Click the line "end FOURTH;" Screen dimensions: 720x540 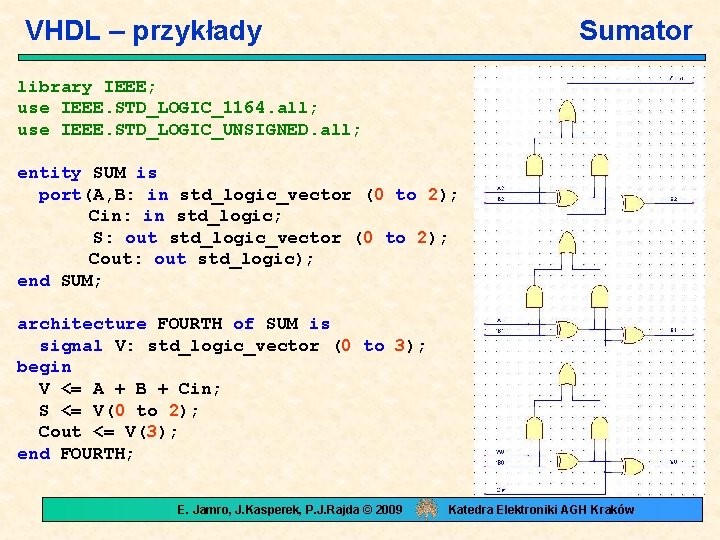point(75,454)
